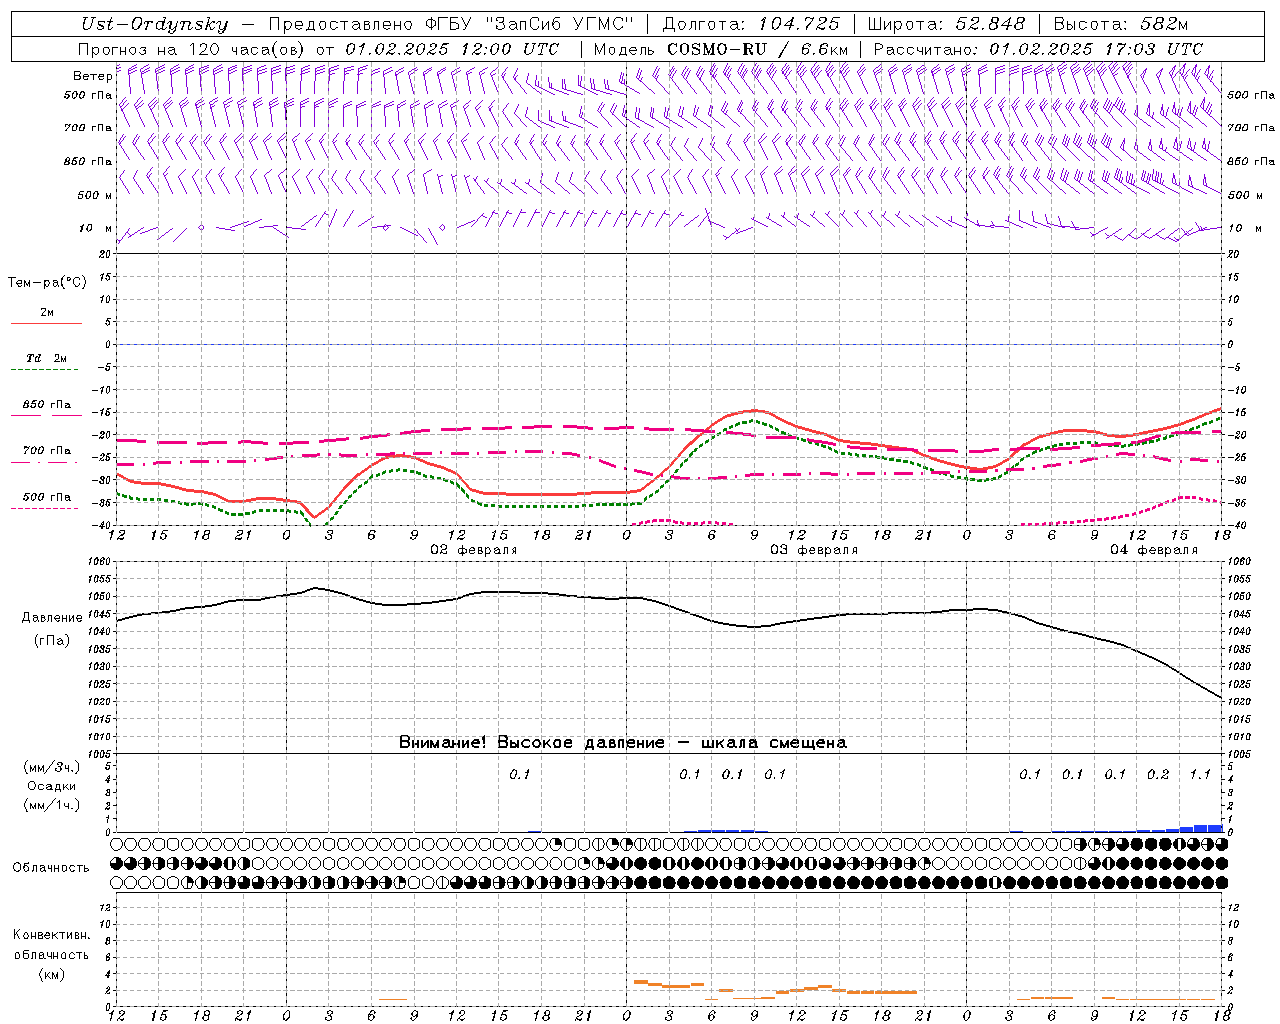Click the Высота 582м elevation field

[x=1121, y=24]
